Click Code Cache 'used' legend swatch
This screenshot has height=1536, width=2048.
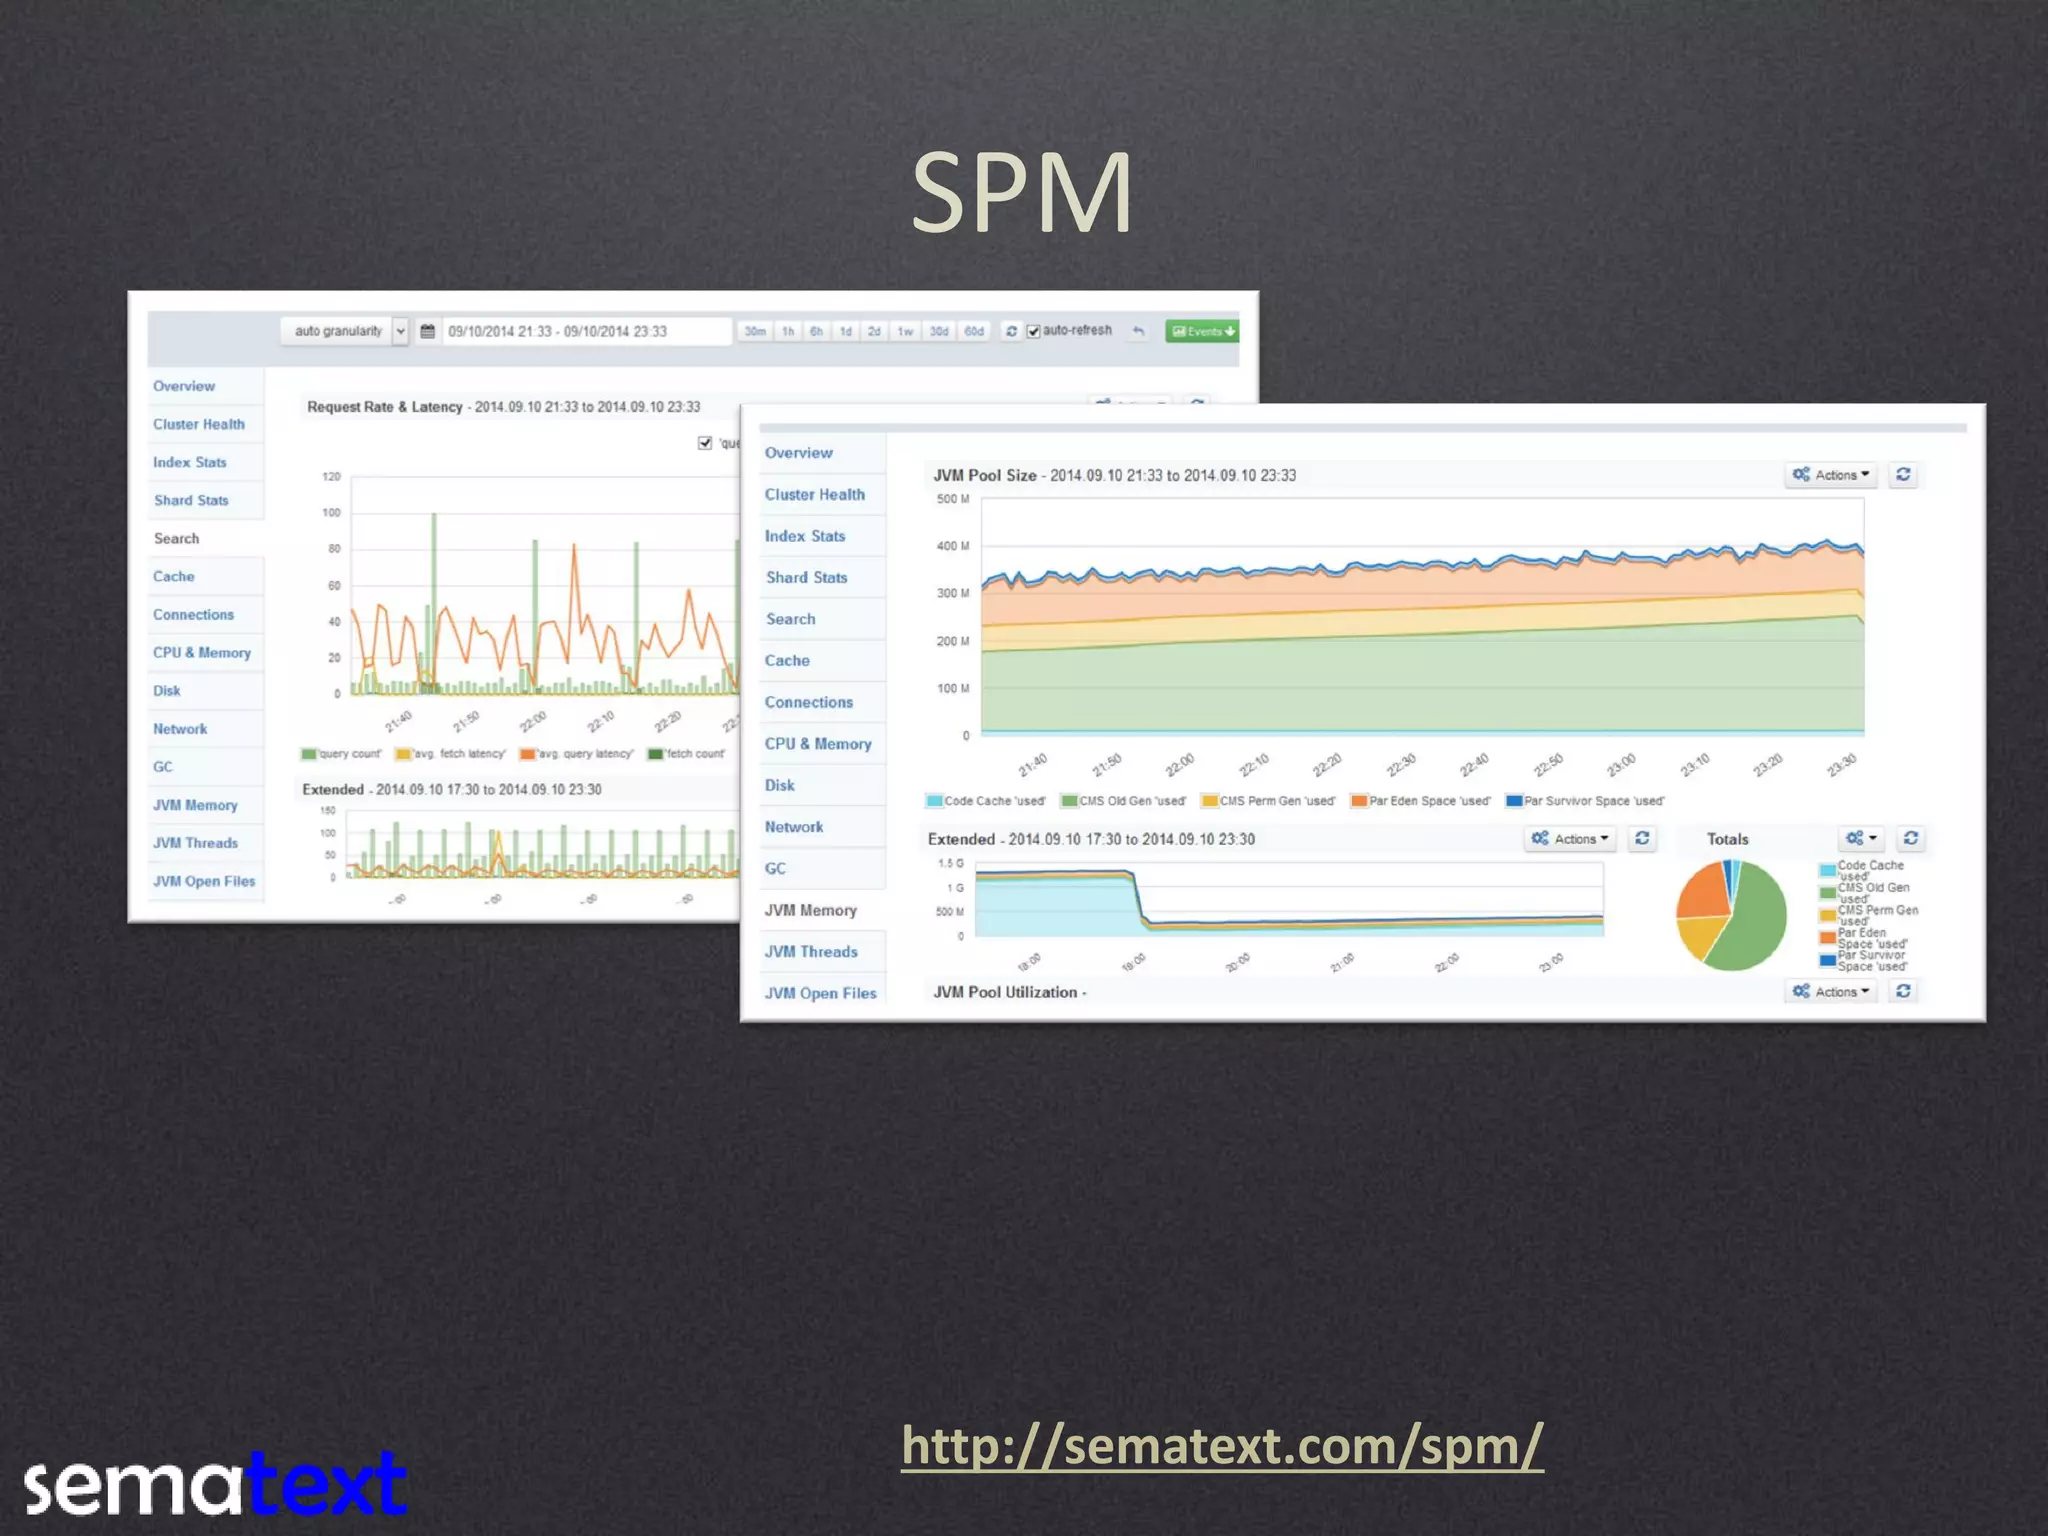point(934,801)
